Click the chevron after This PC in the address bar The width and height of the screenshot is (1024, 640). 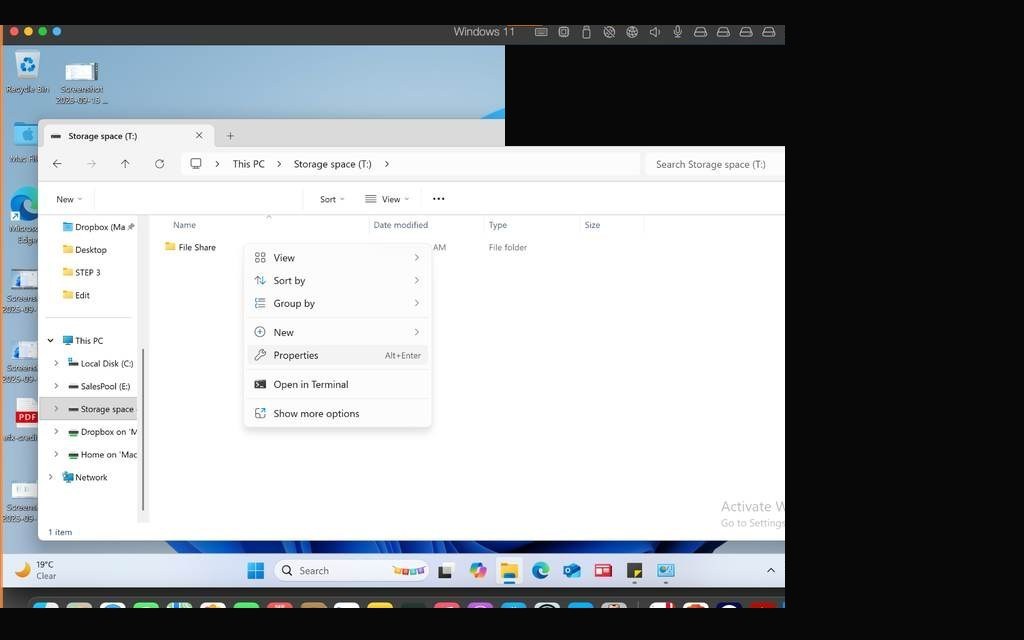(x=279, y=164)
